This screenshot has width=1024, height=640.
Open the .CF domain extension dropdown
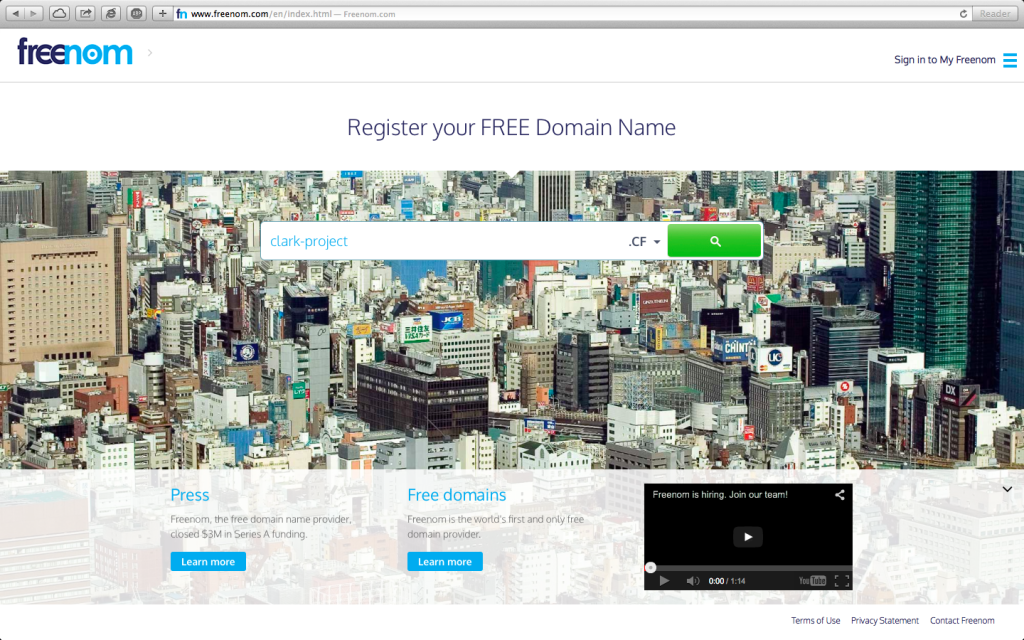pos(645,242)
